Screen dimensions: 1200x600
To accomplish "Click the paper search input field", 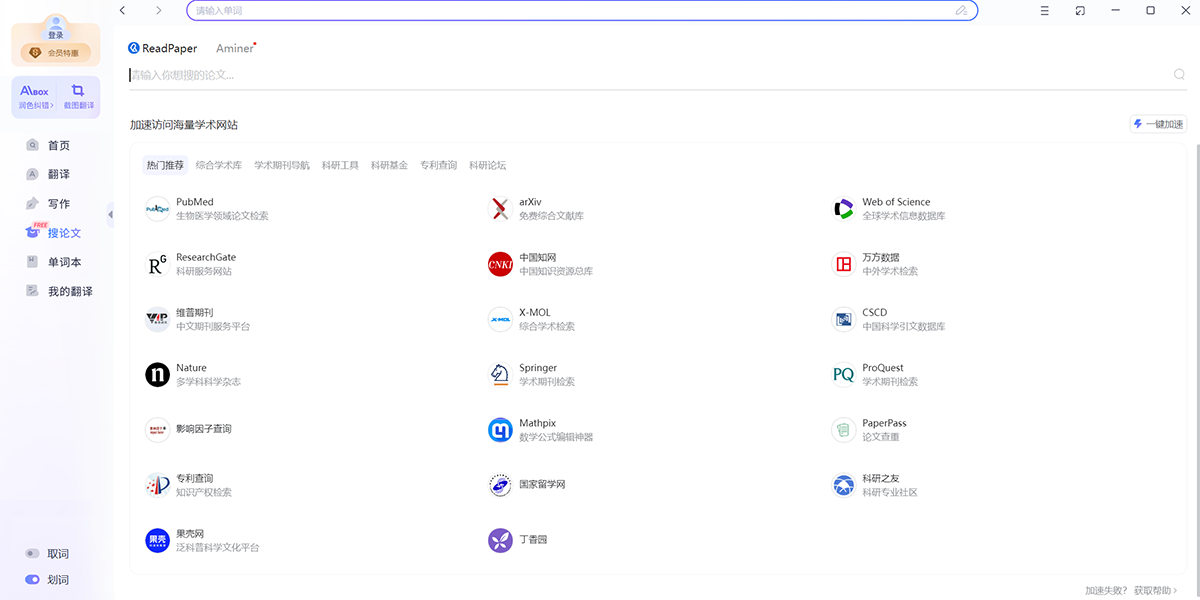I will pyautogui.click(x=640, y=75).
